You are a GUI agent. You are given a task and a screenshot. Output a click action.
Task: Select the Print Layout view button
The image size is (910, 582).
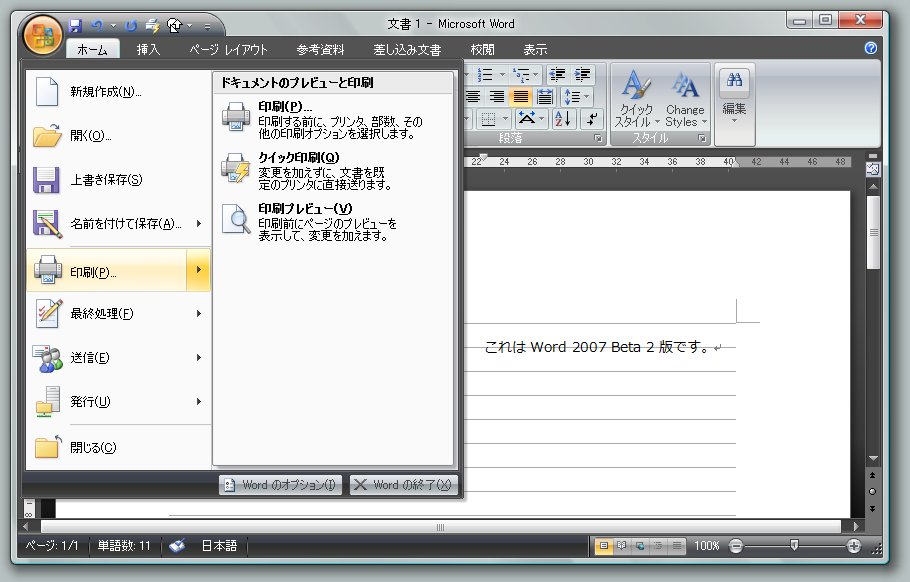coord(604,546)
